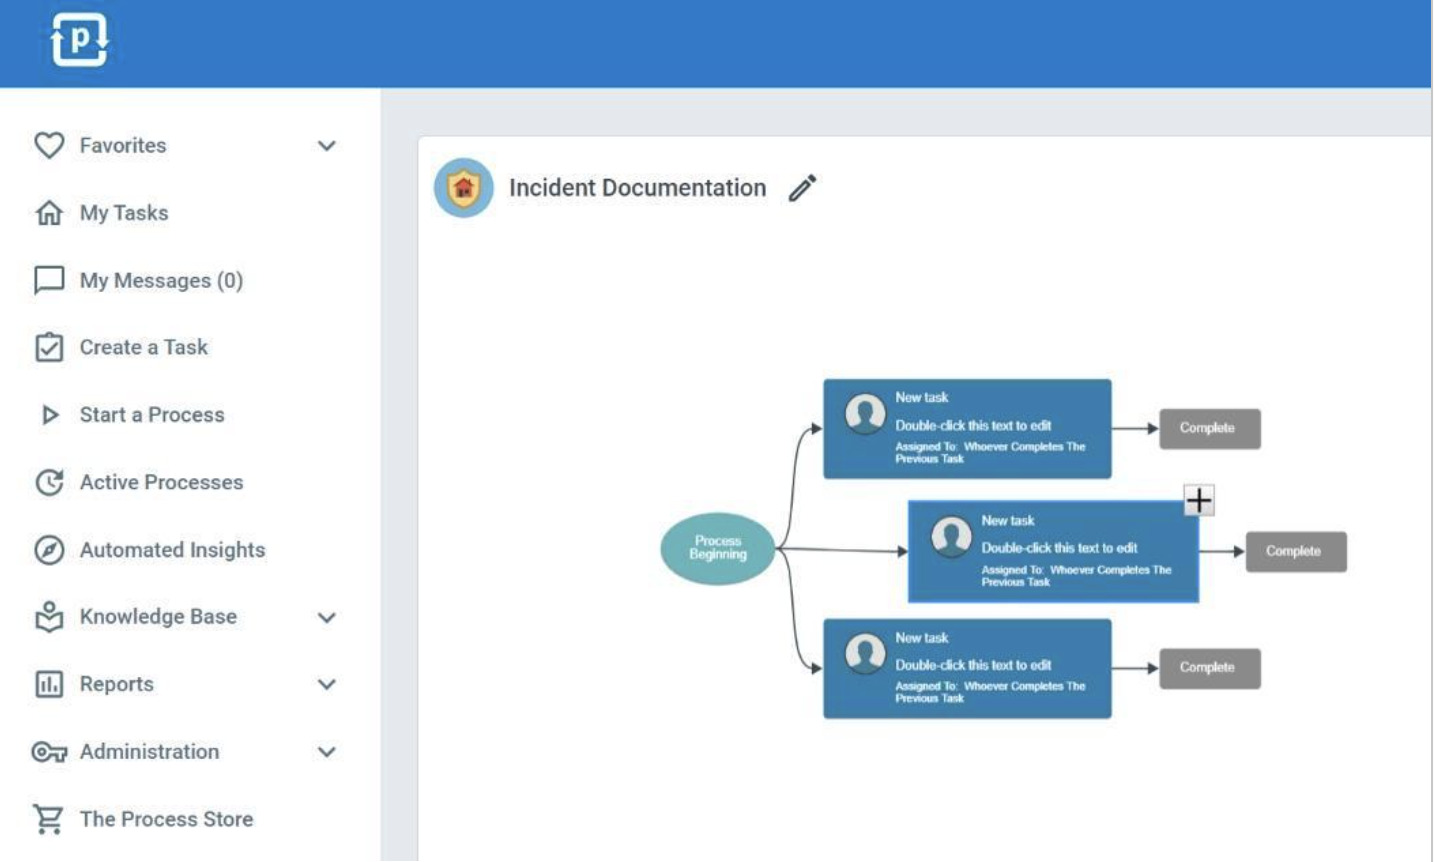
Task: Click the Complete button of middle task
Action: tap(1296, 551)
